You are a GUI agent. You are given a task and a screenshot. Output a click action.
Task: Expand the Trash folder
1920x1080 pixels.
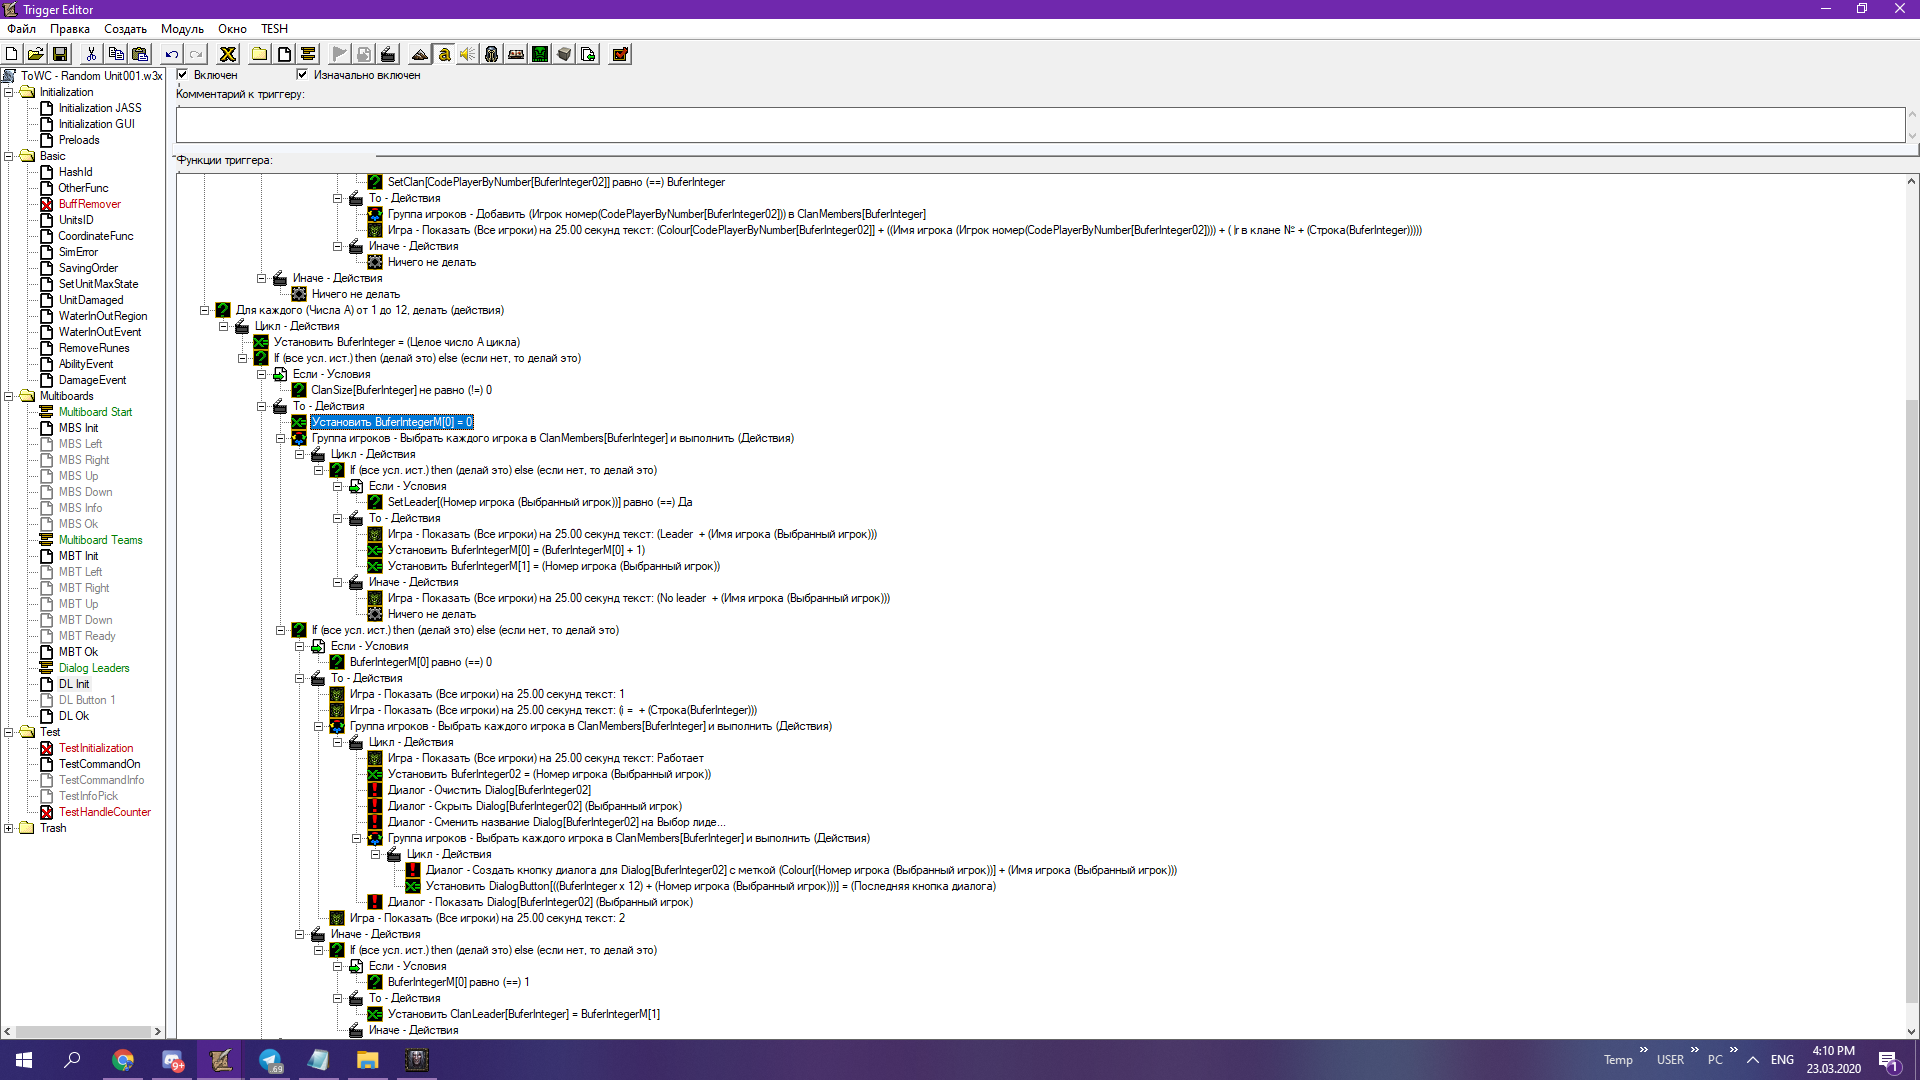click(x=9, y=828)
